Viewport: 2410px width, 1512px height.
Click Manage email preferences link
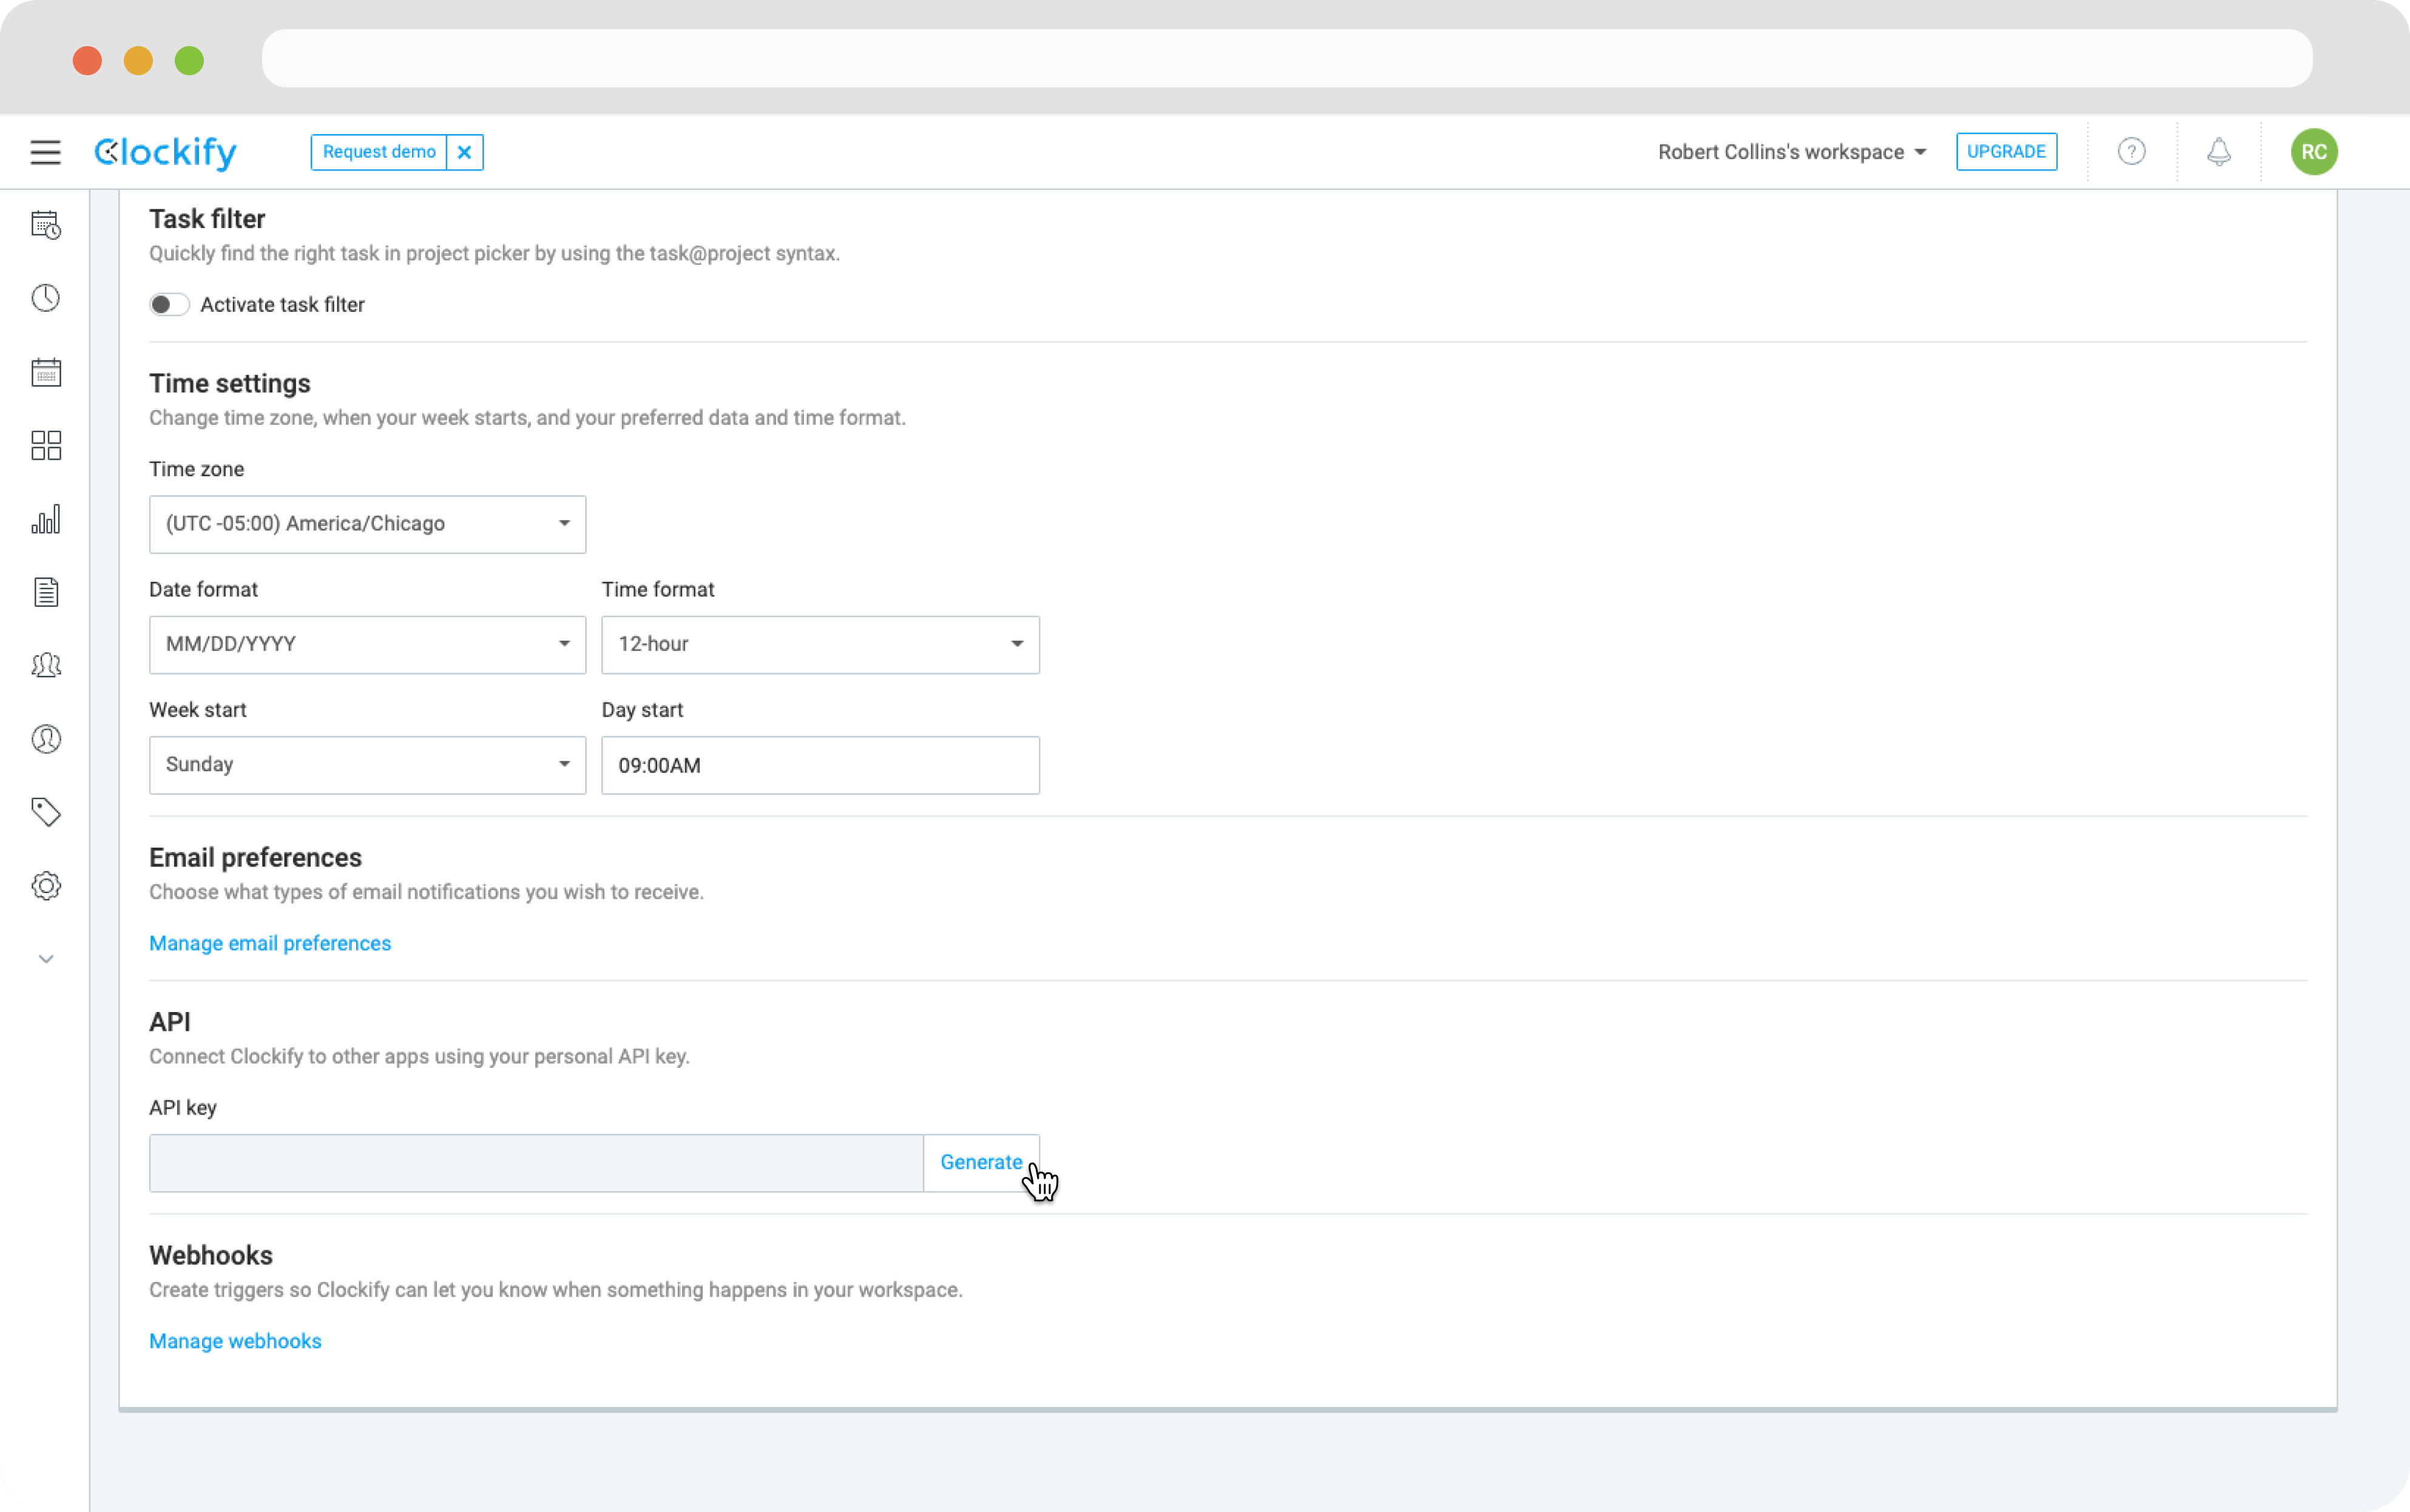(x=270, y=944)
